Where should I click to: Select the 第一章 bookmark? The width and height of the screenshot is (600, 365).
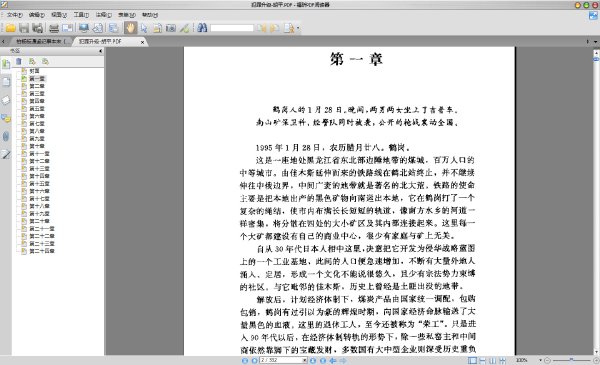click(37, 78)
